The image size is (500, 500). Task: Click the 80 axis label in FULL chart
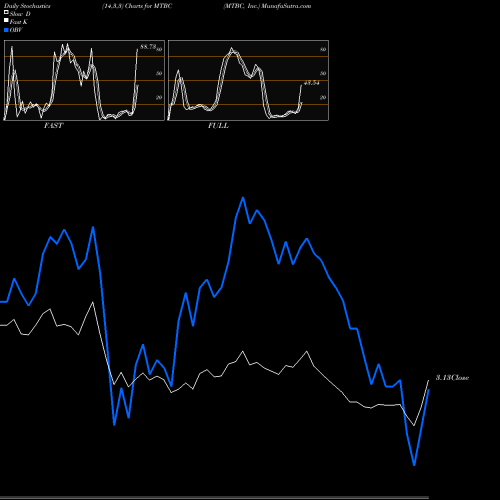pos(323,50)
